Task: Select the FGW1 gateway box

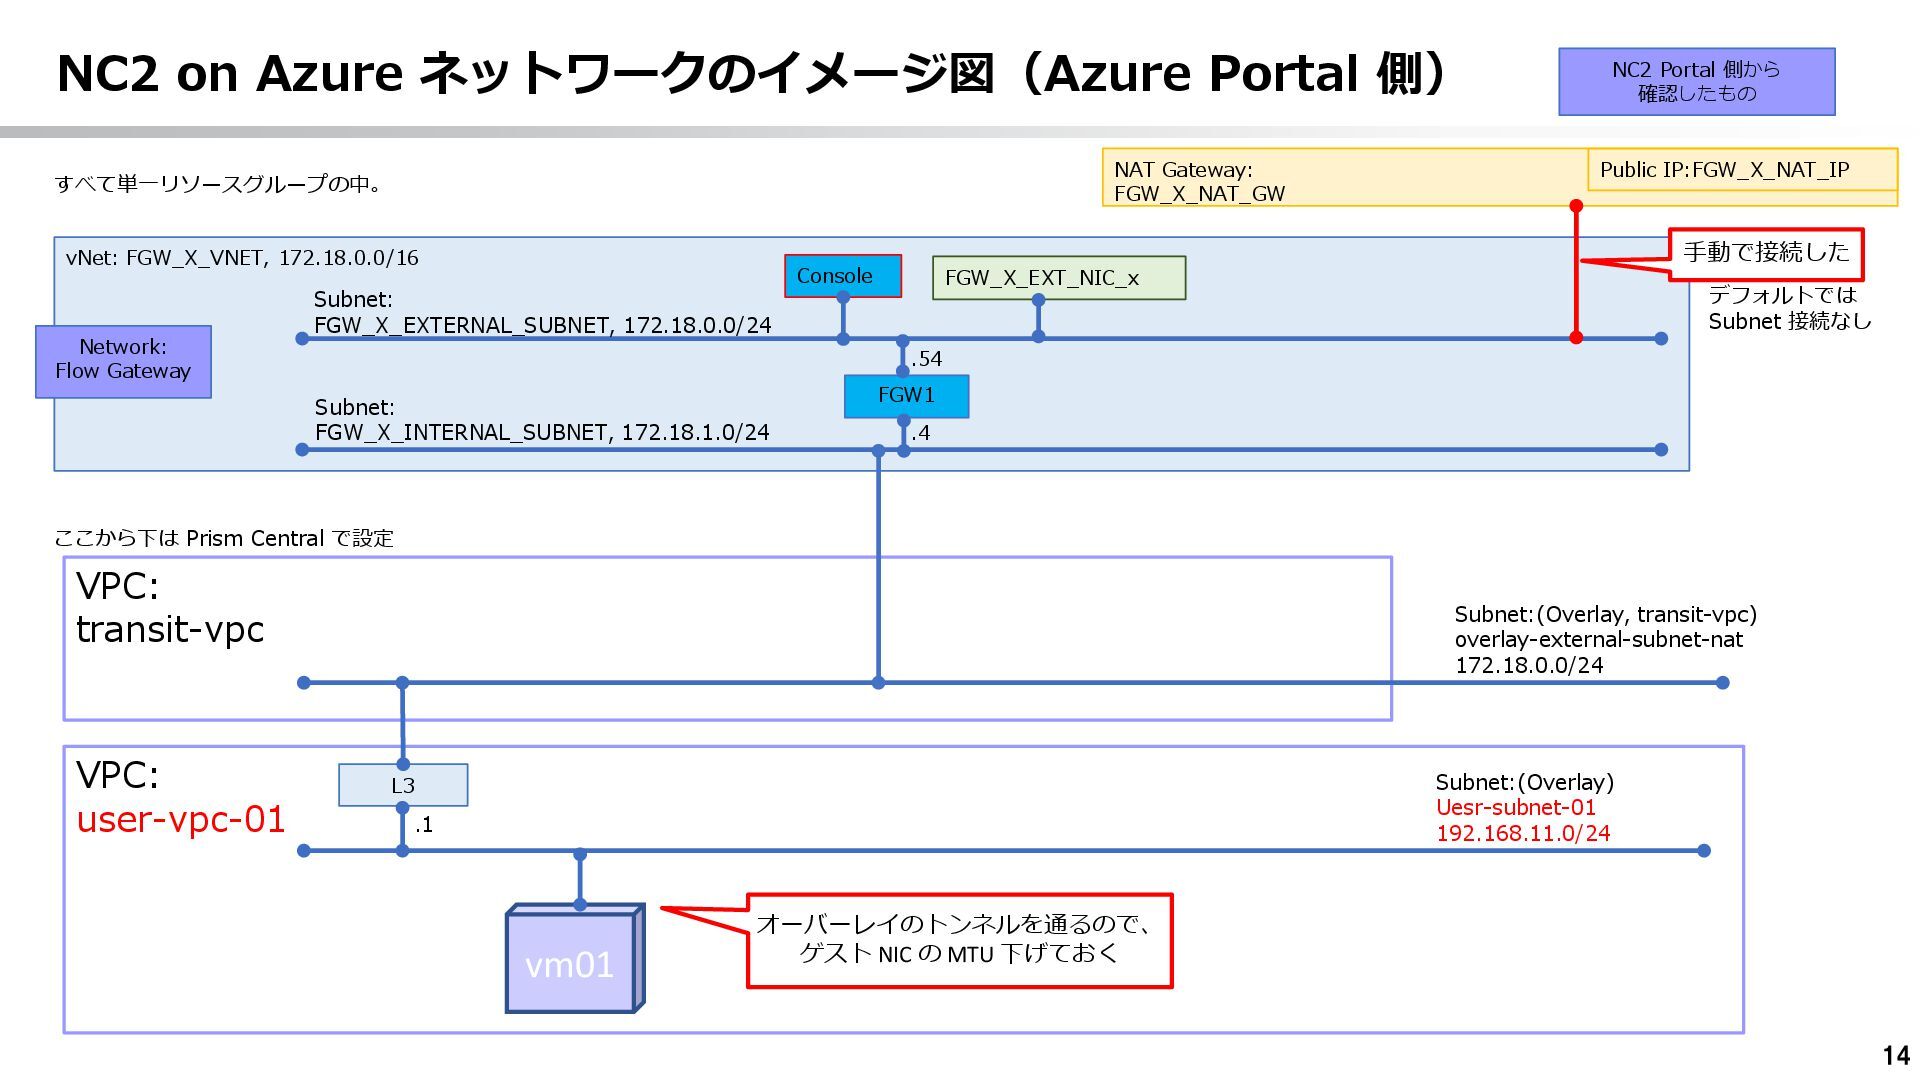Action: (906, 396)
